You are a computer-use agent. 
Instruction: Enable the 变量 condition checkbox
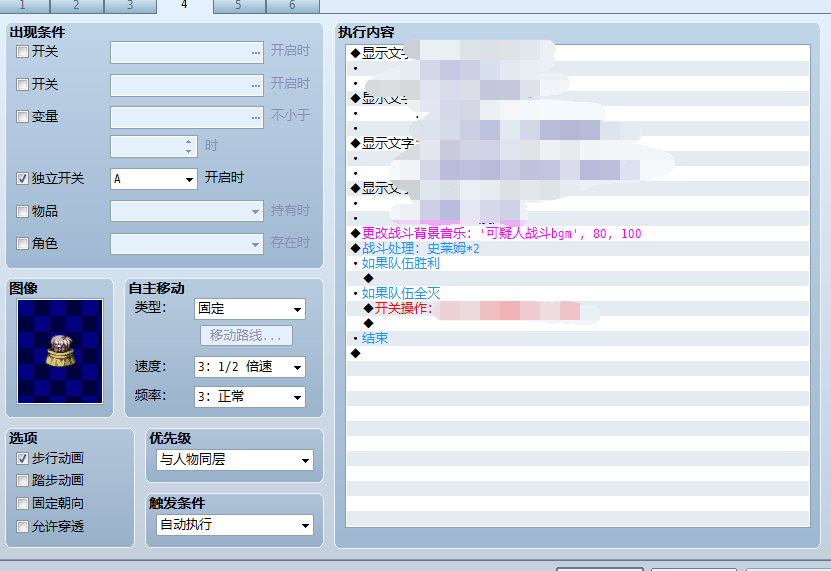coord(22,117)
